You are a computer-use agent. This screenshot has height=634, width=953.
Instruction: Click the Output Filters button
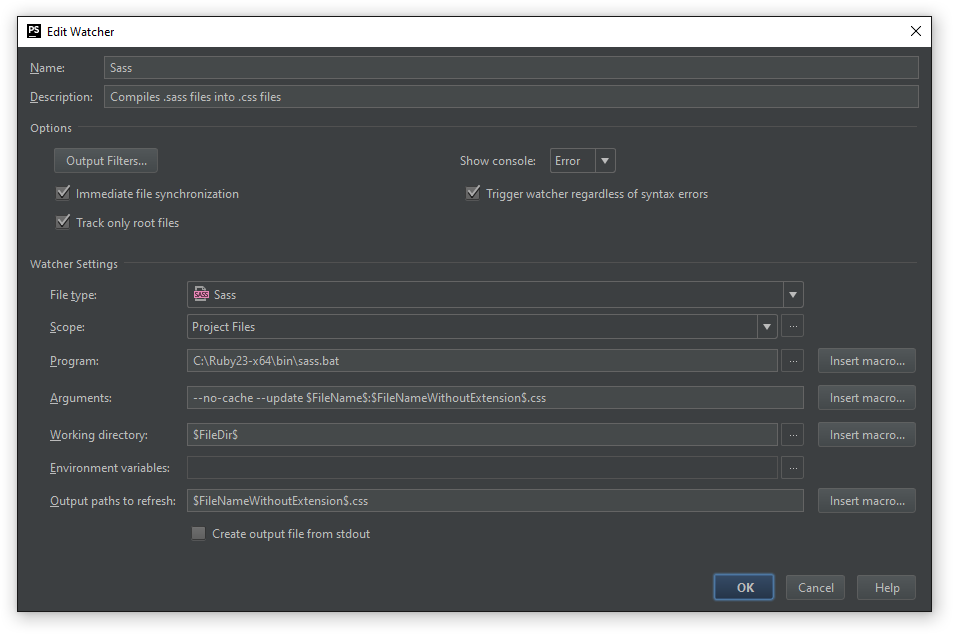pos(106,161)
